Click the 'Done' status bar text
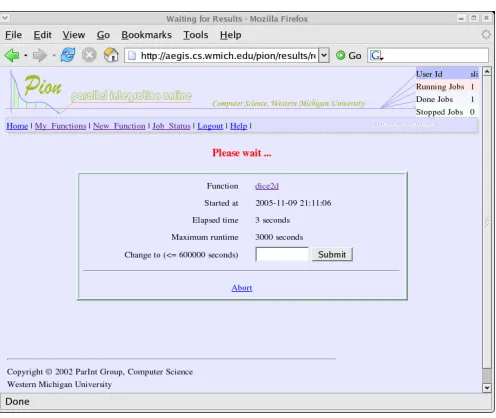Viewport: 496px width, 418px height. click(x=17, y=401)
